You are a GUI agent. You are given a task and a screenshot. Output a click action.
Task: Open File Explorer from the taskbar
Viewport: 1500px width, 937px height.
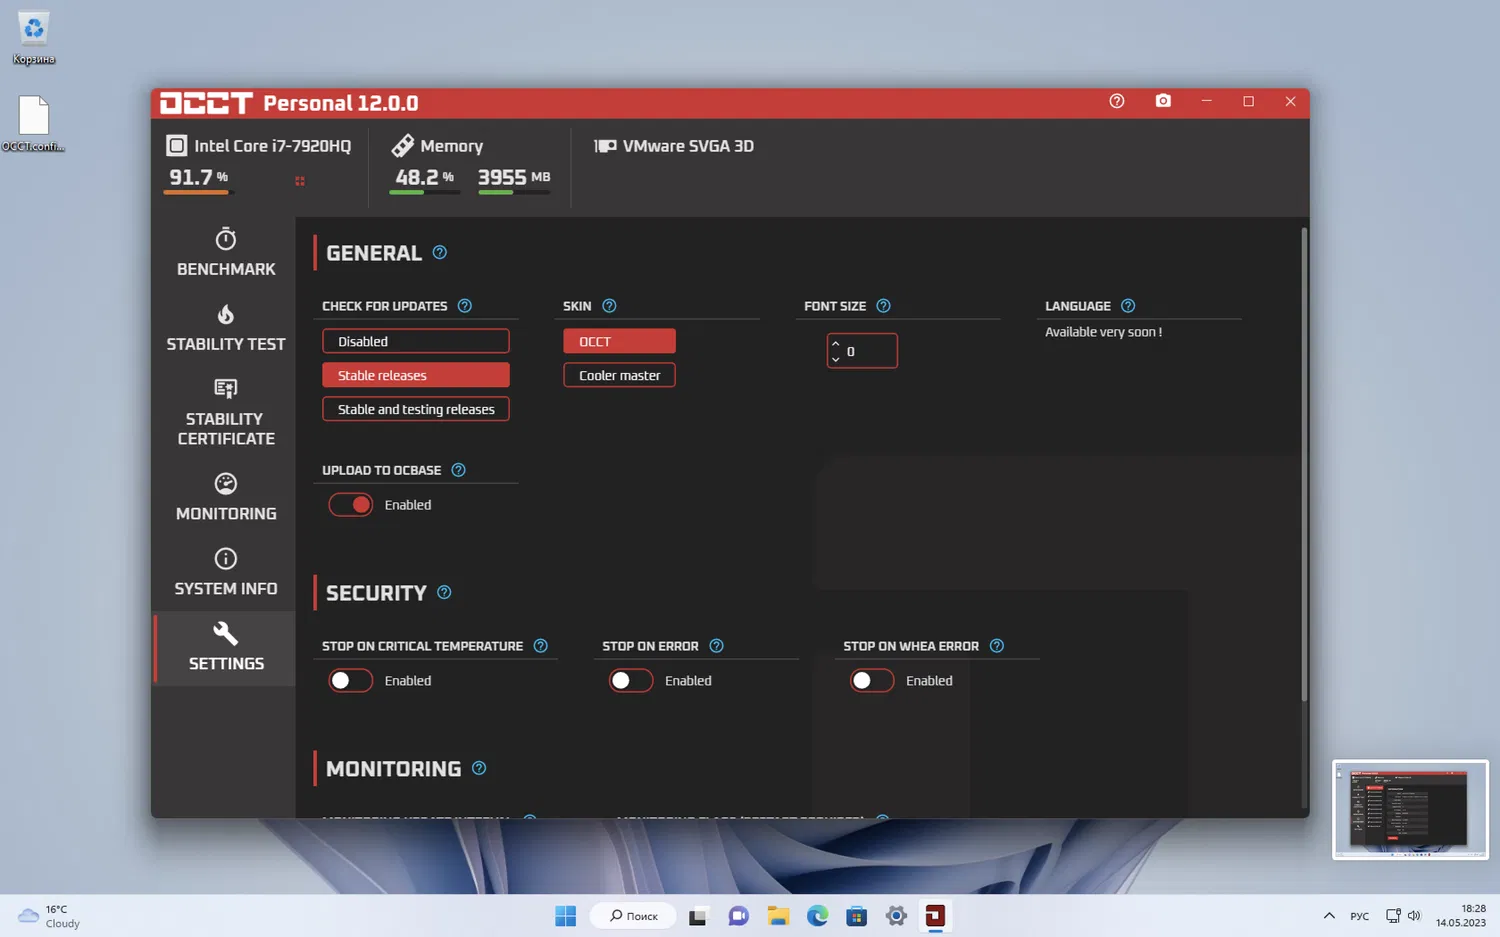[x=778, y=916]
